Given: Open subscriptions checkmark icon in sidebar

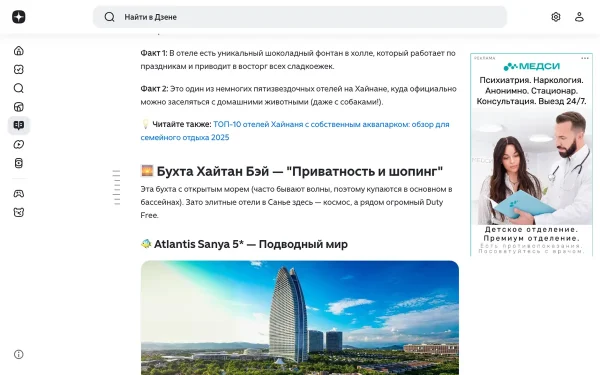Looking at the screenshot, I should pyautogui.click(x=18, y=69).
